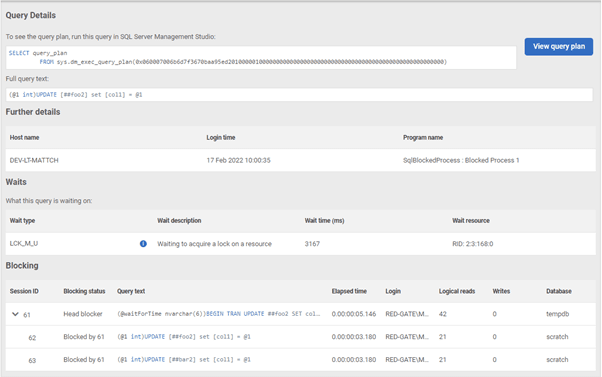The image size is (602, 377).
Task: Select blocked session 62 row
Action: pos(301,337)
